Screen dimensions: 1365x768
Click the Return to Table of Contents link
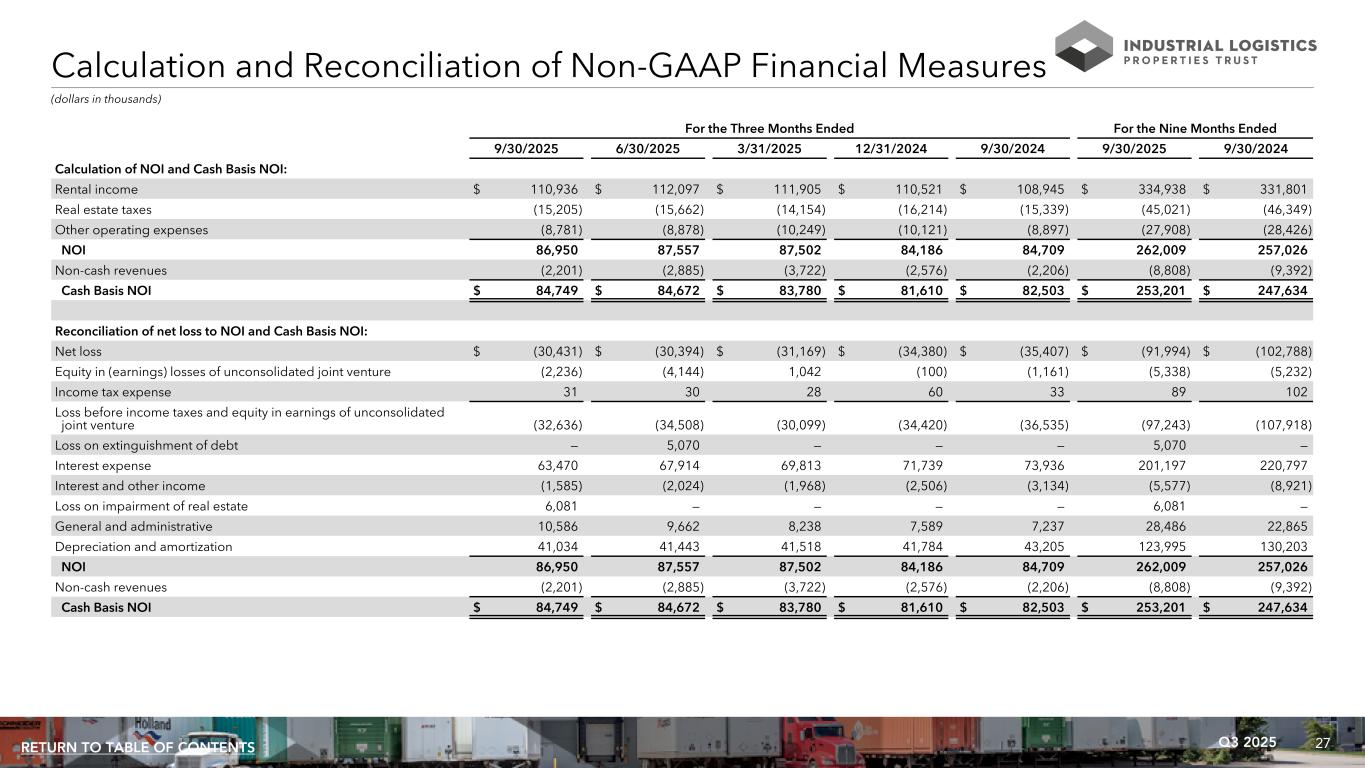pos(138,747)
